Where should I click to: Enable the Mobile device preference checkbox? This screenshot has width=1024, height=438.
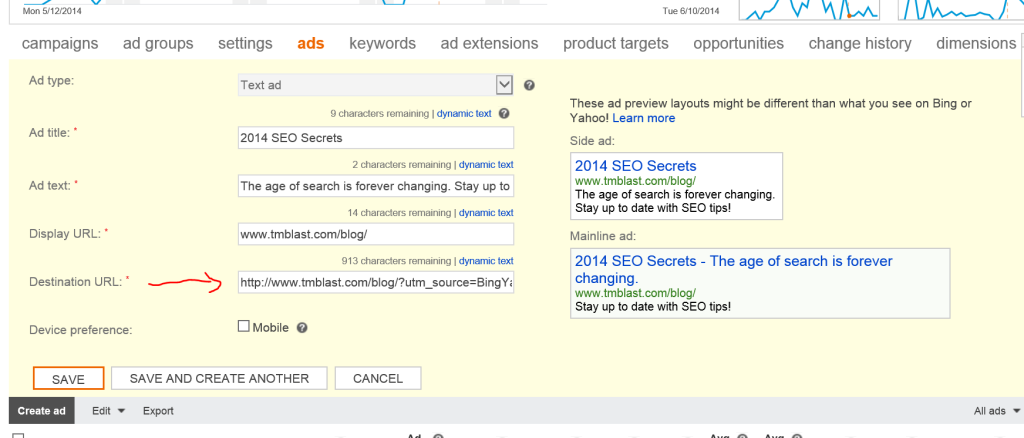tap(244, 327)
